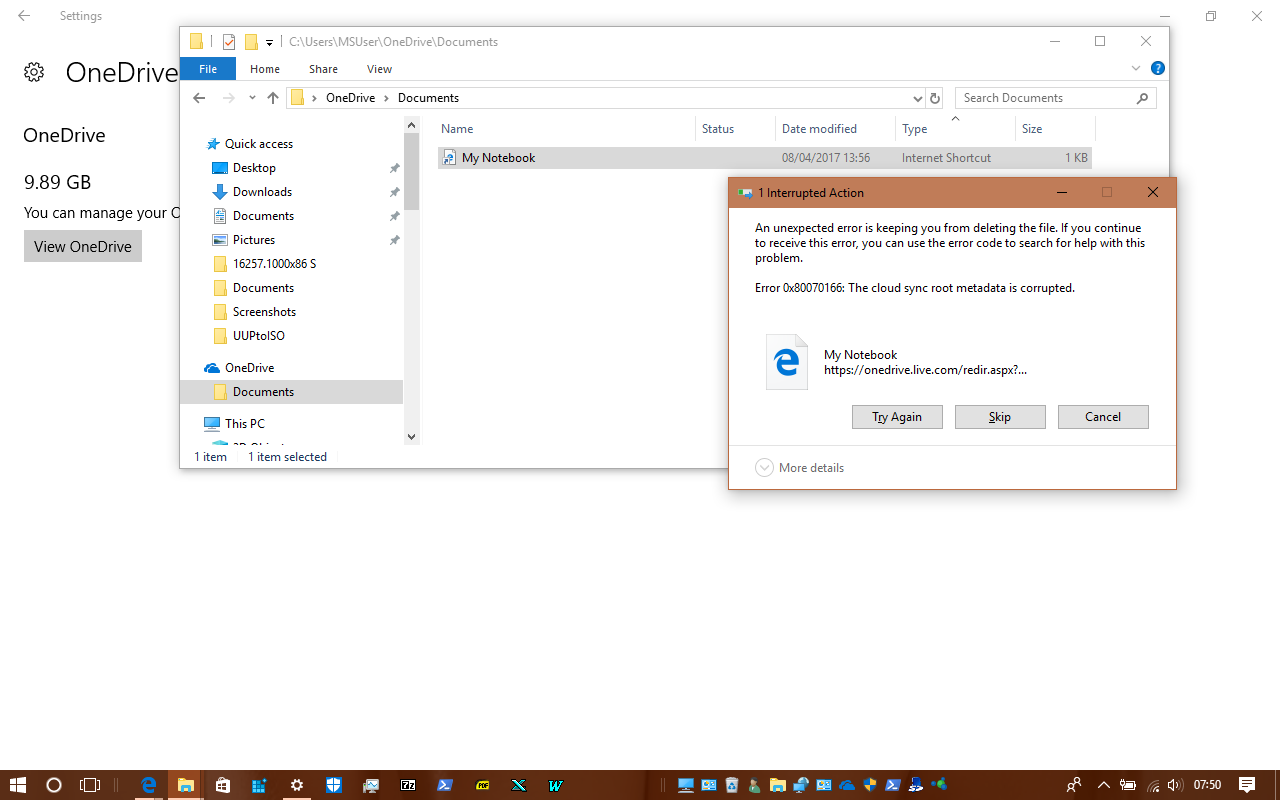Open the address bar history dropdown
Image resolution: width=1280 pixels, height=800 pixels.
tap(918, 98)
